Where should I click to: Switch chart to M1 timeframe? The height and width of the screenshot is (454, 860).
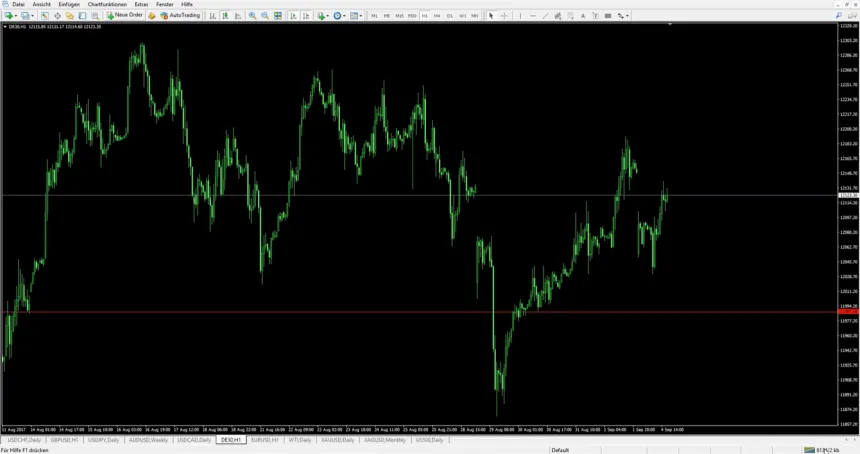[x=374, y=16]
